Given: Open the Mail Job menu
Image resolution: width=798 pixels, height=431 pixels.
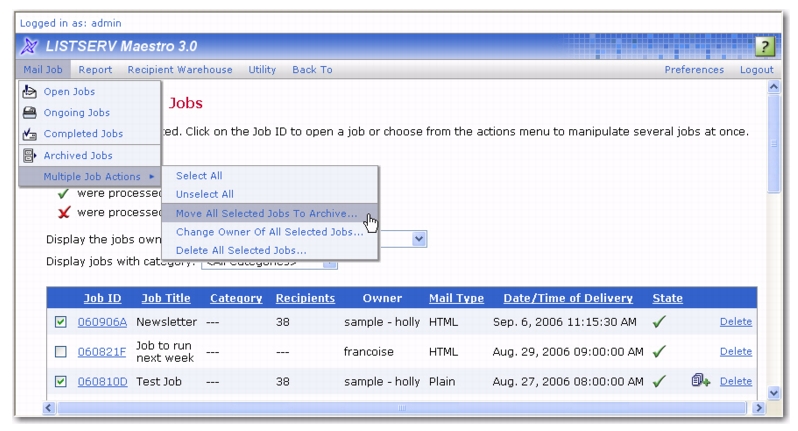Looking at the screenshot, I should pyautogui.click(x=43, y=70).
